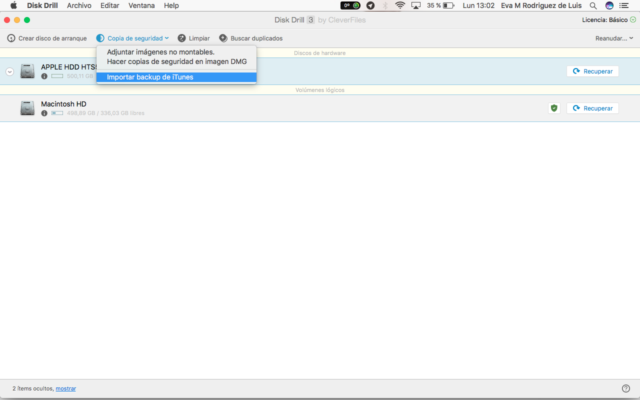This screenshot has width=640, height=400.
Task: Show info for APPLE HDD disk
Action: pos(44,76)
